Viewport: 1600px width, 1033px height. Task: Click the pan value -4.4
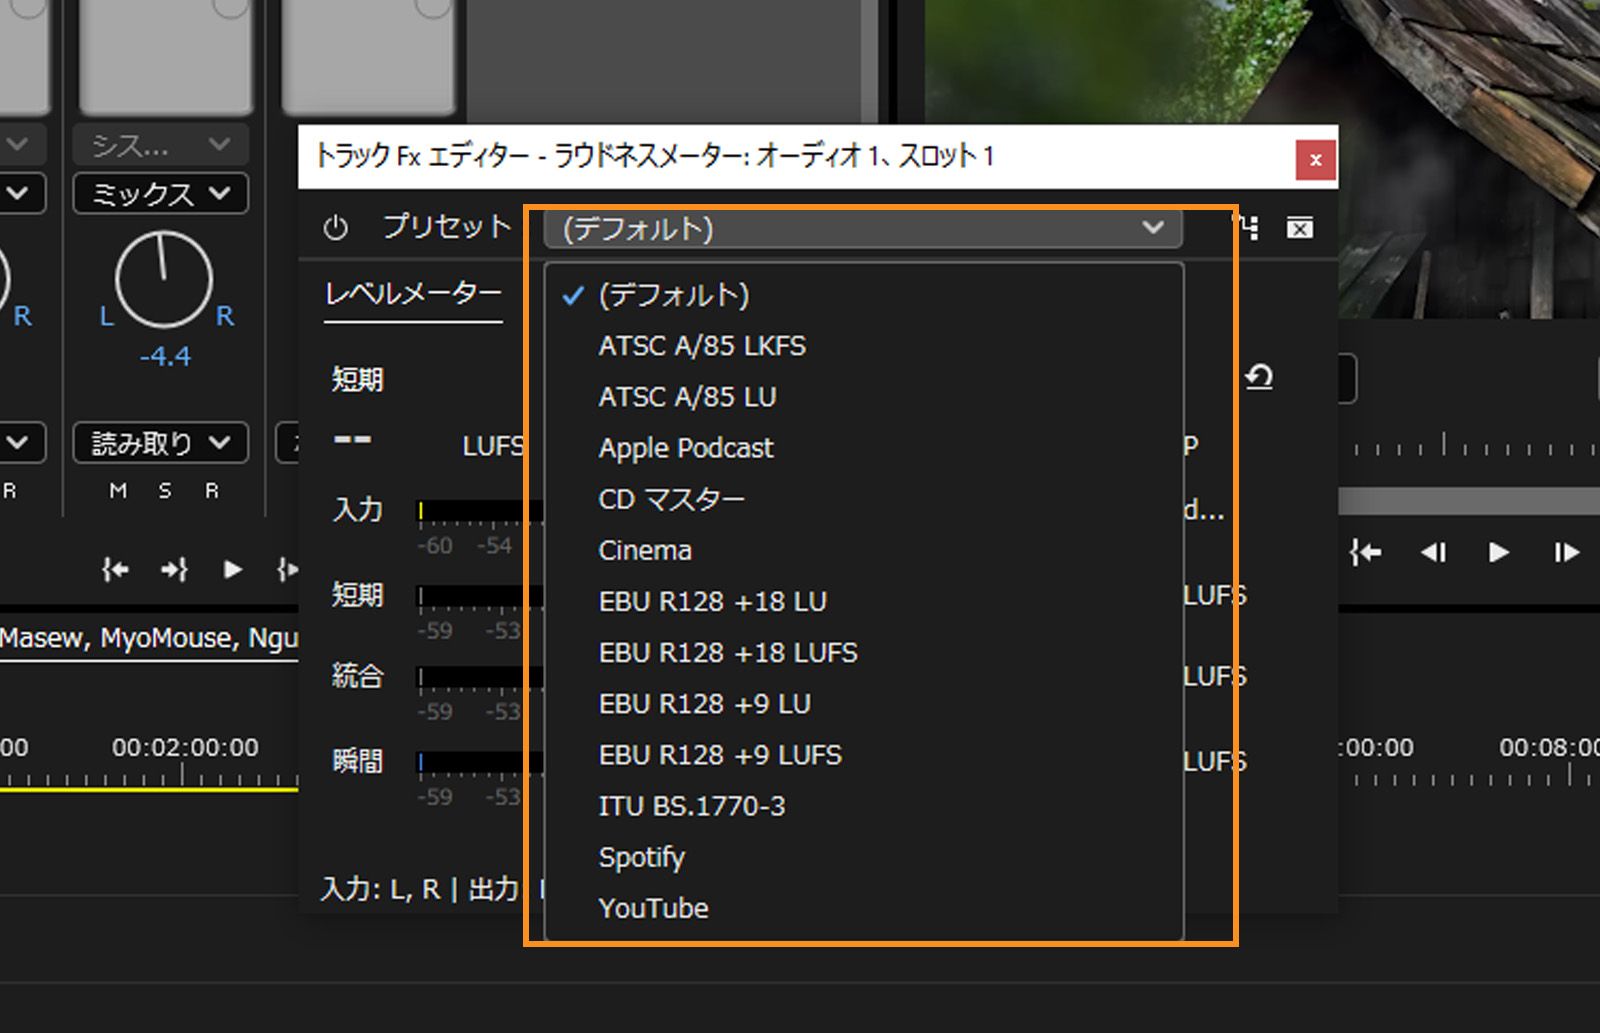[x=165, y=357]
